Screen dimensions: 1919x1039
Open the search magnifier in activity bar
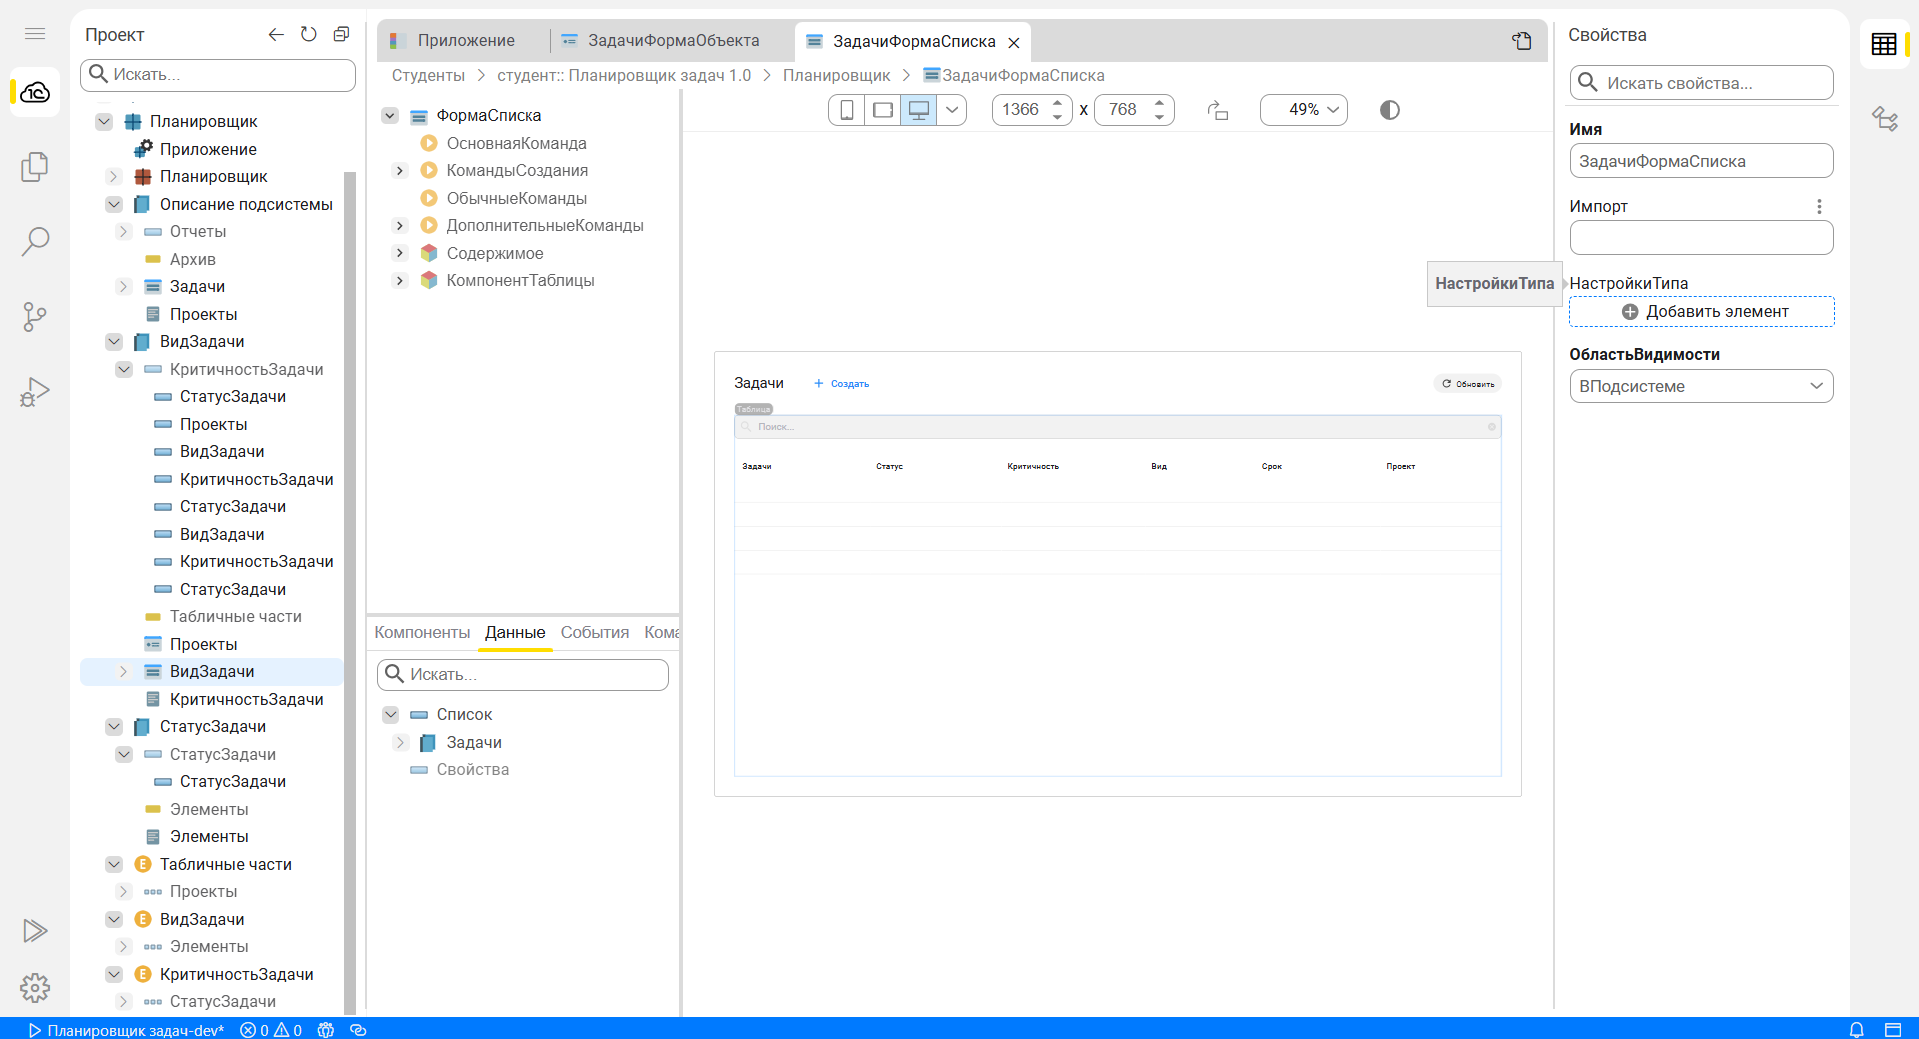(35, 241)
